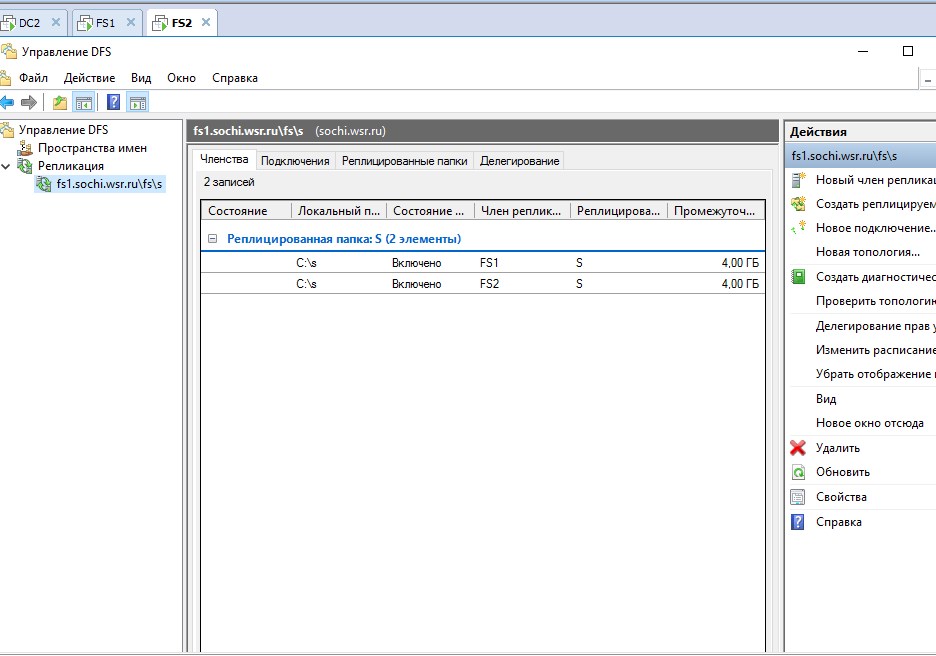
Task: Open the Справка menu
Action: pyautogui.click(x=235, y=78)
